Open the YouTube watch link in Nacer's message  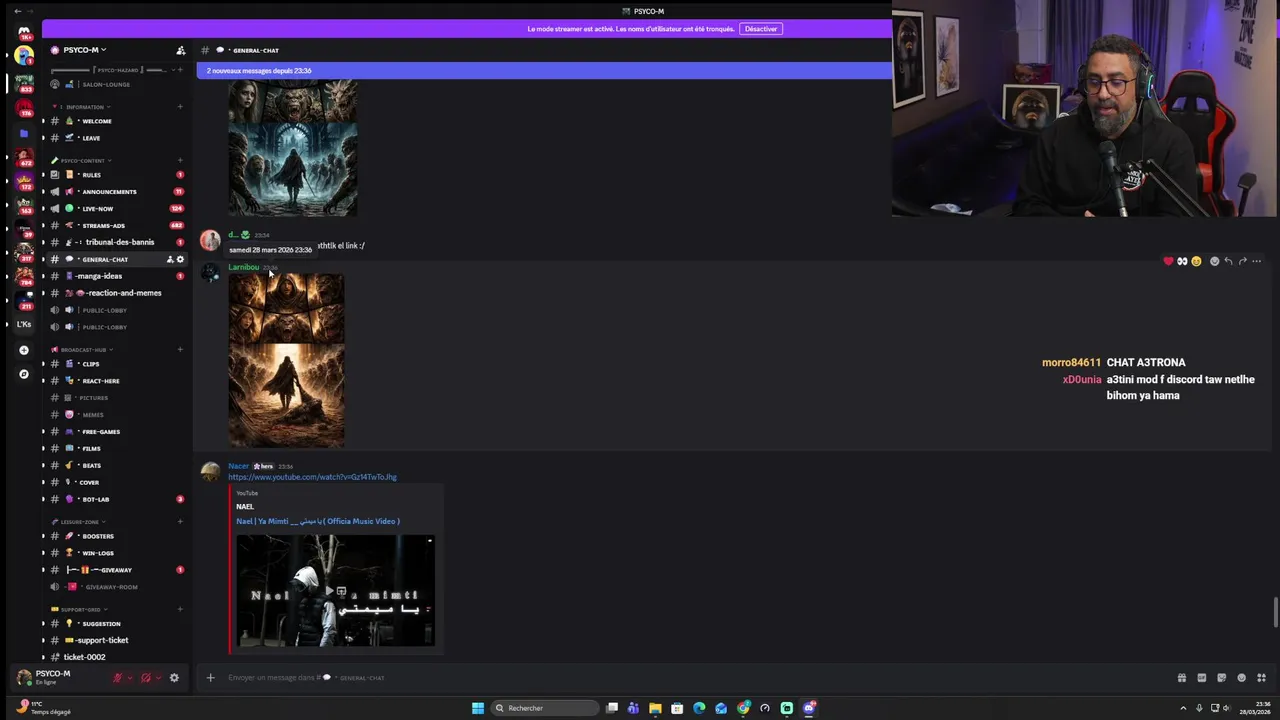point(312,477)
